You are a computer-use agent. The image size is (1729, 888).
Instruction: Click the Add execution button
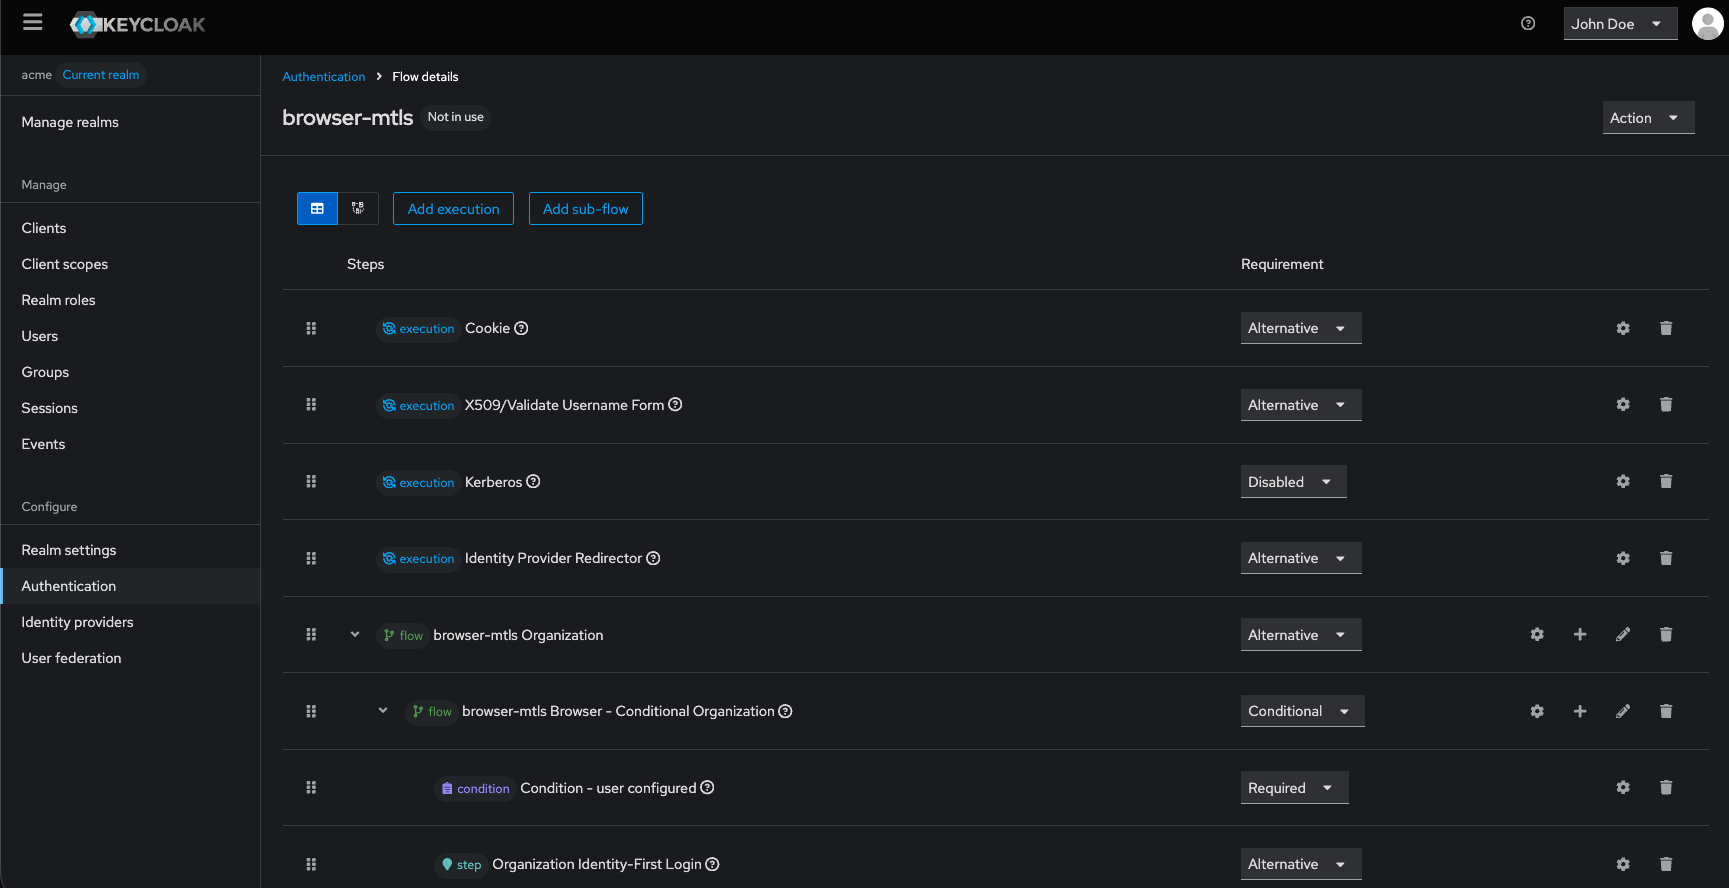tap(453, 209)
